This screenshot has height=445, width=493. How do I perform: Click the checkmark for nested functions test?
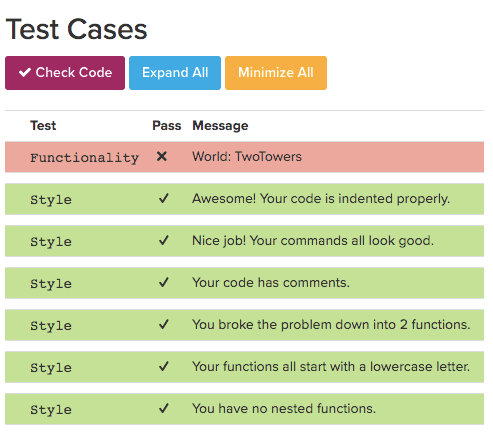tap(164, 408)
